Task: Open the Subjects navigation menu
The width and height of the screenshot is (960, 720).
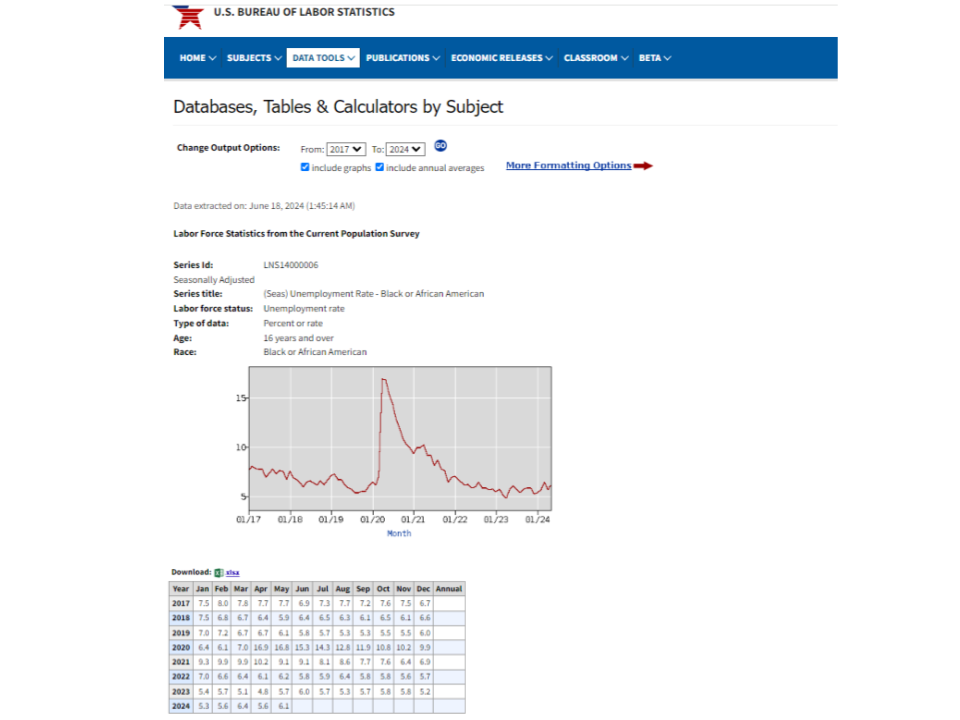Action: (x=254, y=58)
